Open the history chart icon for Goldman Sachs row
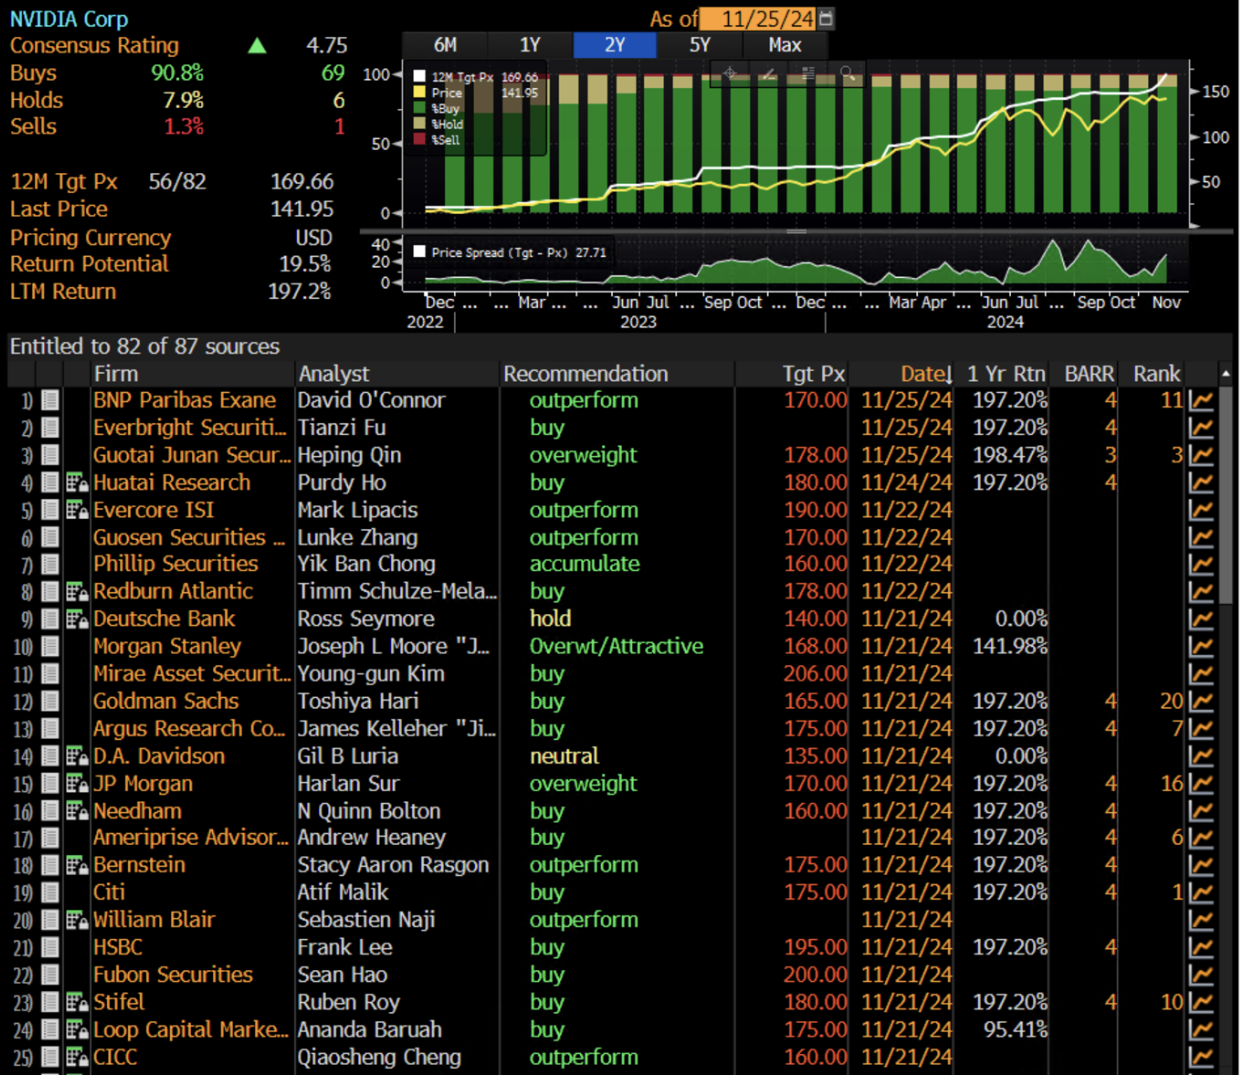Image resolution: width=1241 pixels, height=1085 pixels. tap(1201, 702)
